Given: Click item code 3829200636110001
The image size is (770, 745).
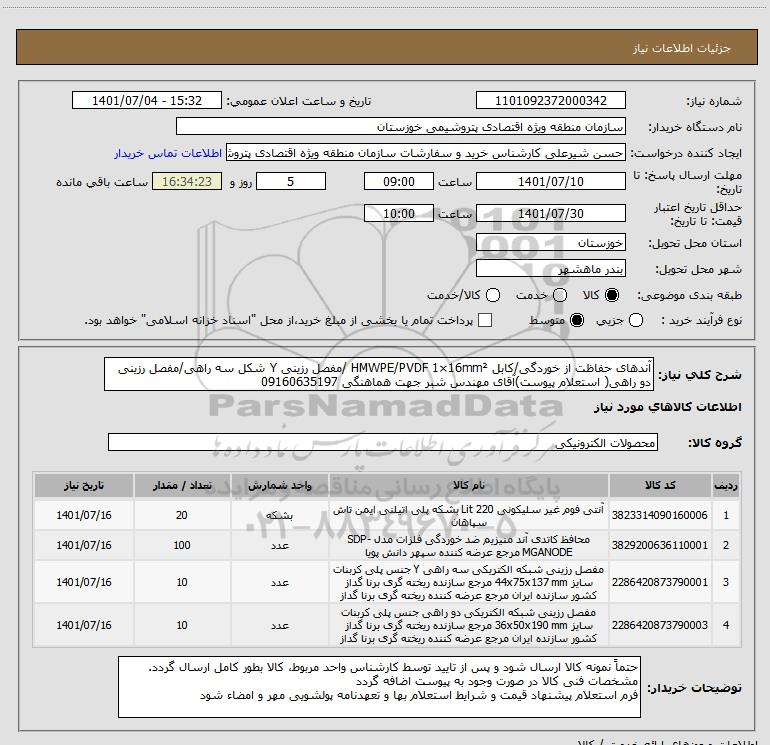Looking at the screenshot, I should 660,545.
